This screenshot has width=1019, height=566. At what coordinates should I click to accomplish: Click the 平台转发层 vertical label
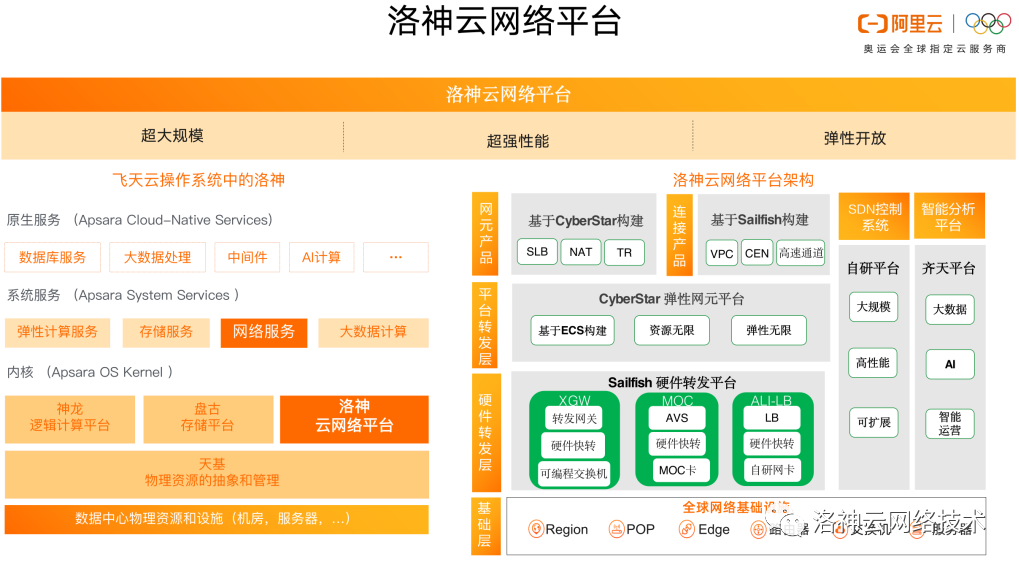(x=485, y=326)
